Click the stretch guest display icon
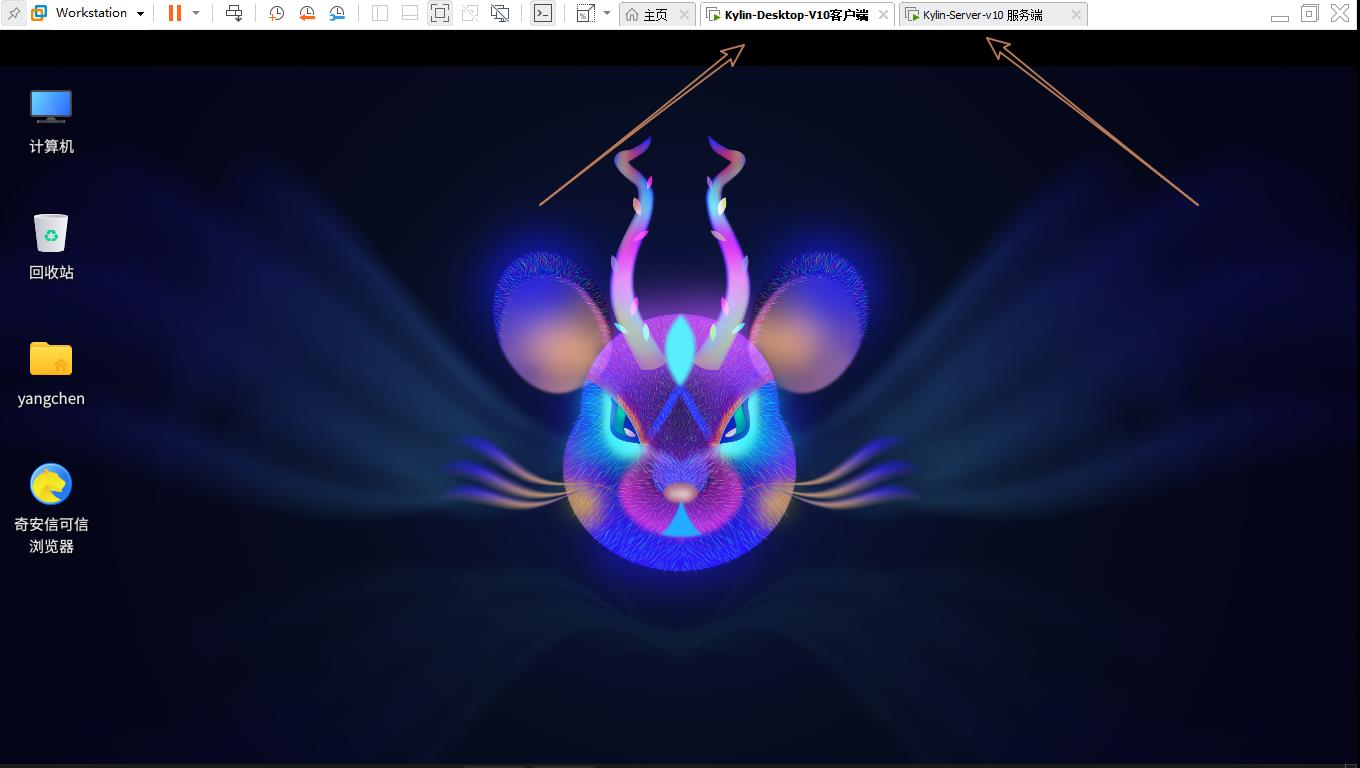Image resolution: width=1360 pixels, height=768 pixels. point(586,14)
